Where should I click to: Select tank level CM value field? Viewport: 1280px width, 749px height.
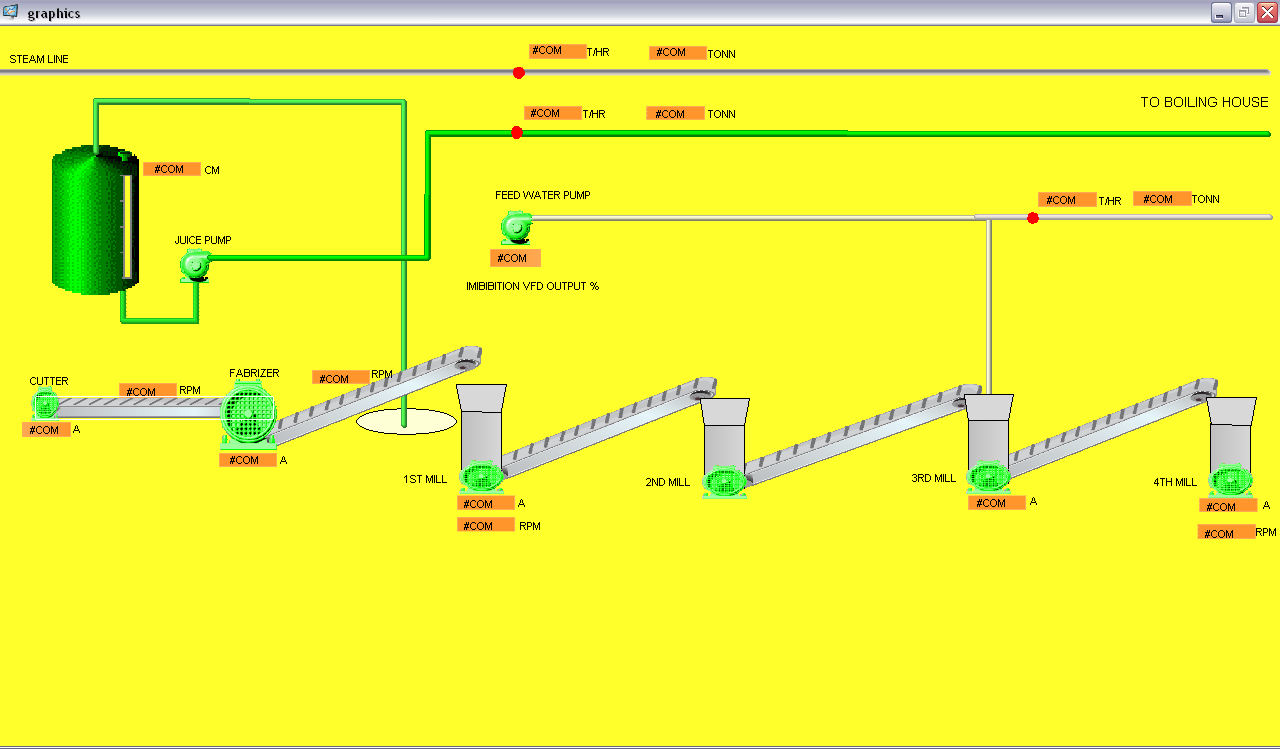pyautogui.click(x=172, y=169)
